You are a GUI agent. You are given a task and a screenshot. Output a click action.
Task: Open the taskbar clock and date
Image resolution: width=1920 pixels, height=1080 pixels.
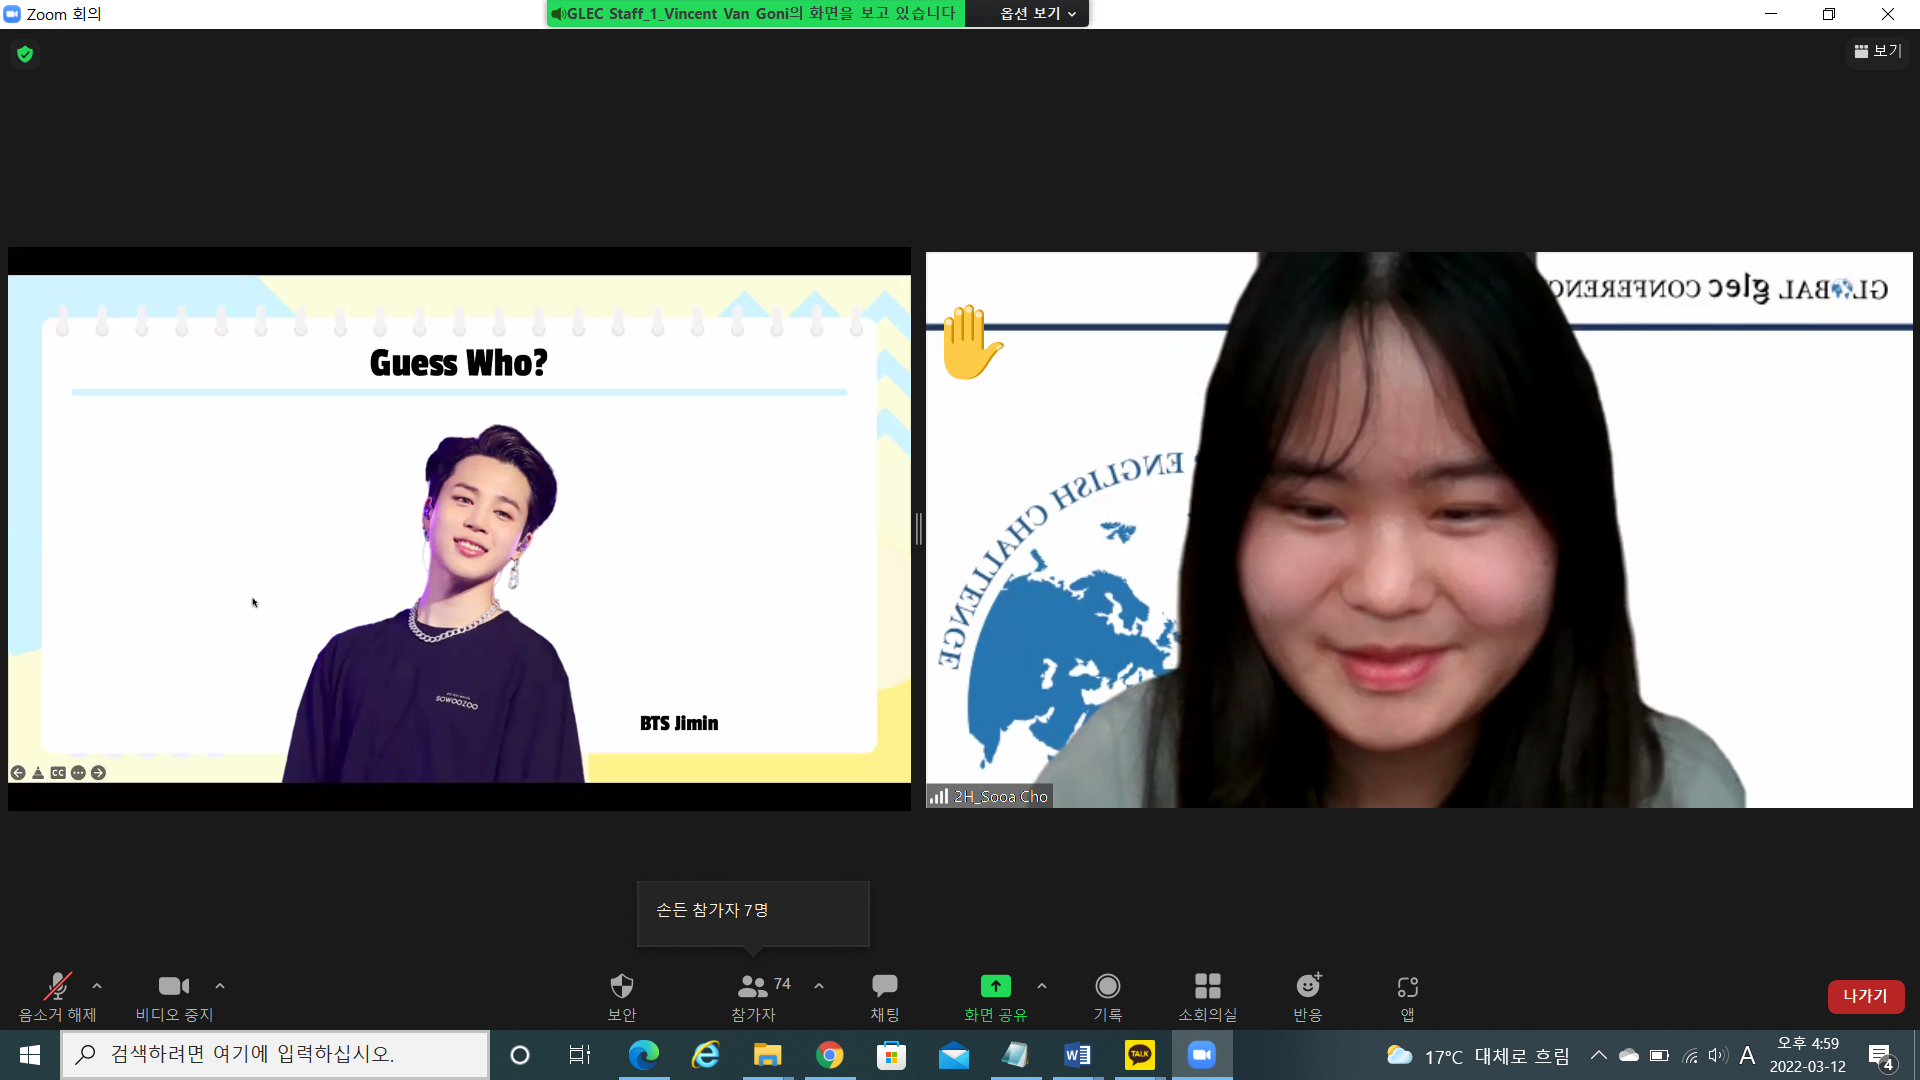point(1808,1055)
